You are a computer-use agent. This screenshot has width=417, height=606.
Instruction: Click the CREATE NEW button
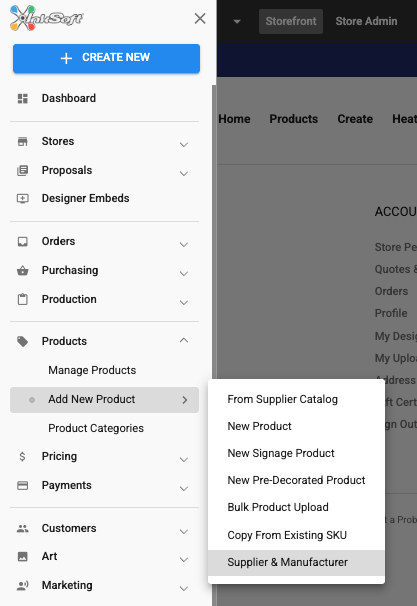106,58
